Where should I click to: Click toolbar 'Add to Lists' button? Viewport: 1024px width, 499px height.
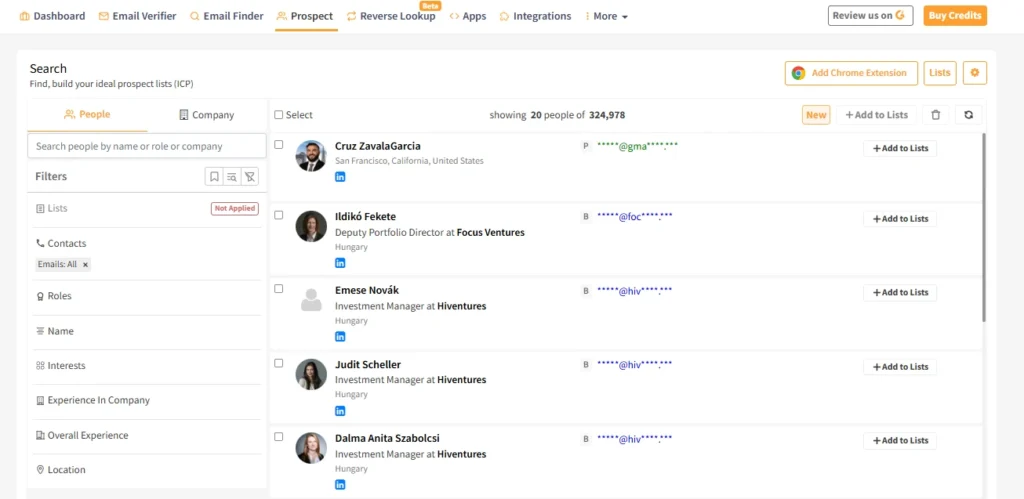coord(876,115)
